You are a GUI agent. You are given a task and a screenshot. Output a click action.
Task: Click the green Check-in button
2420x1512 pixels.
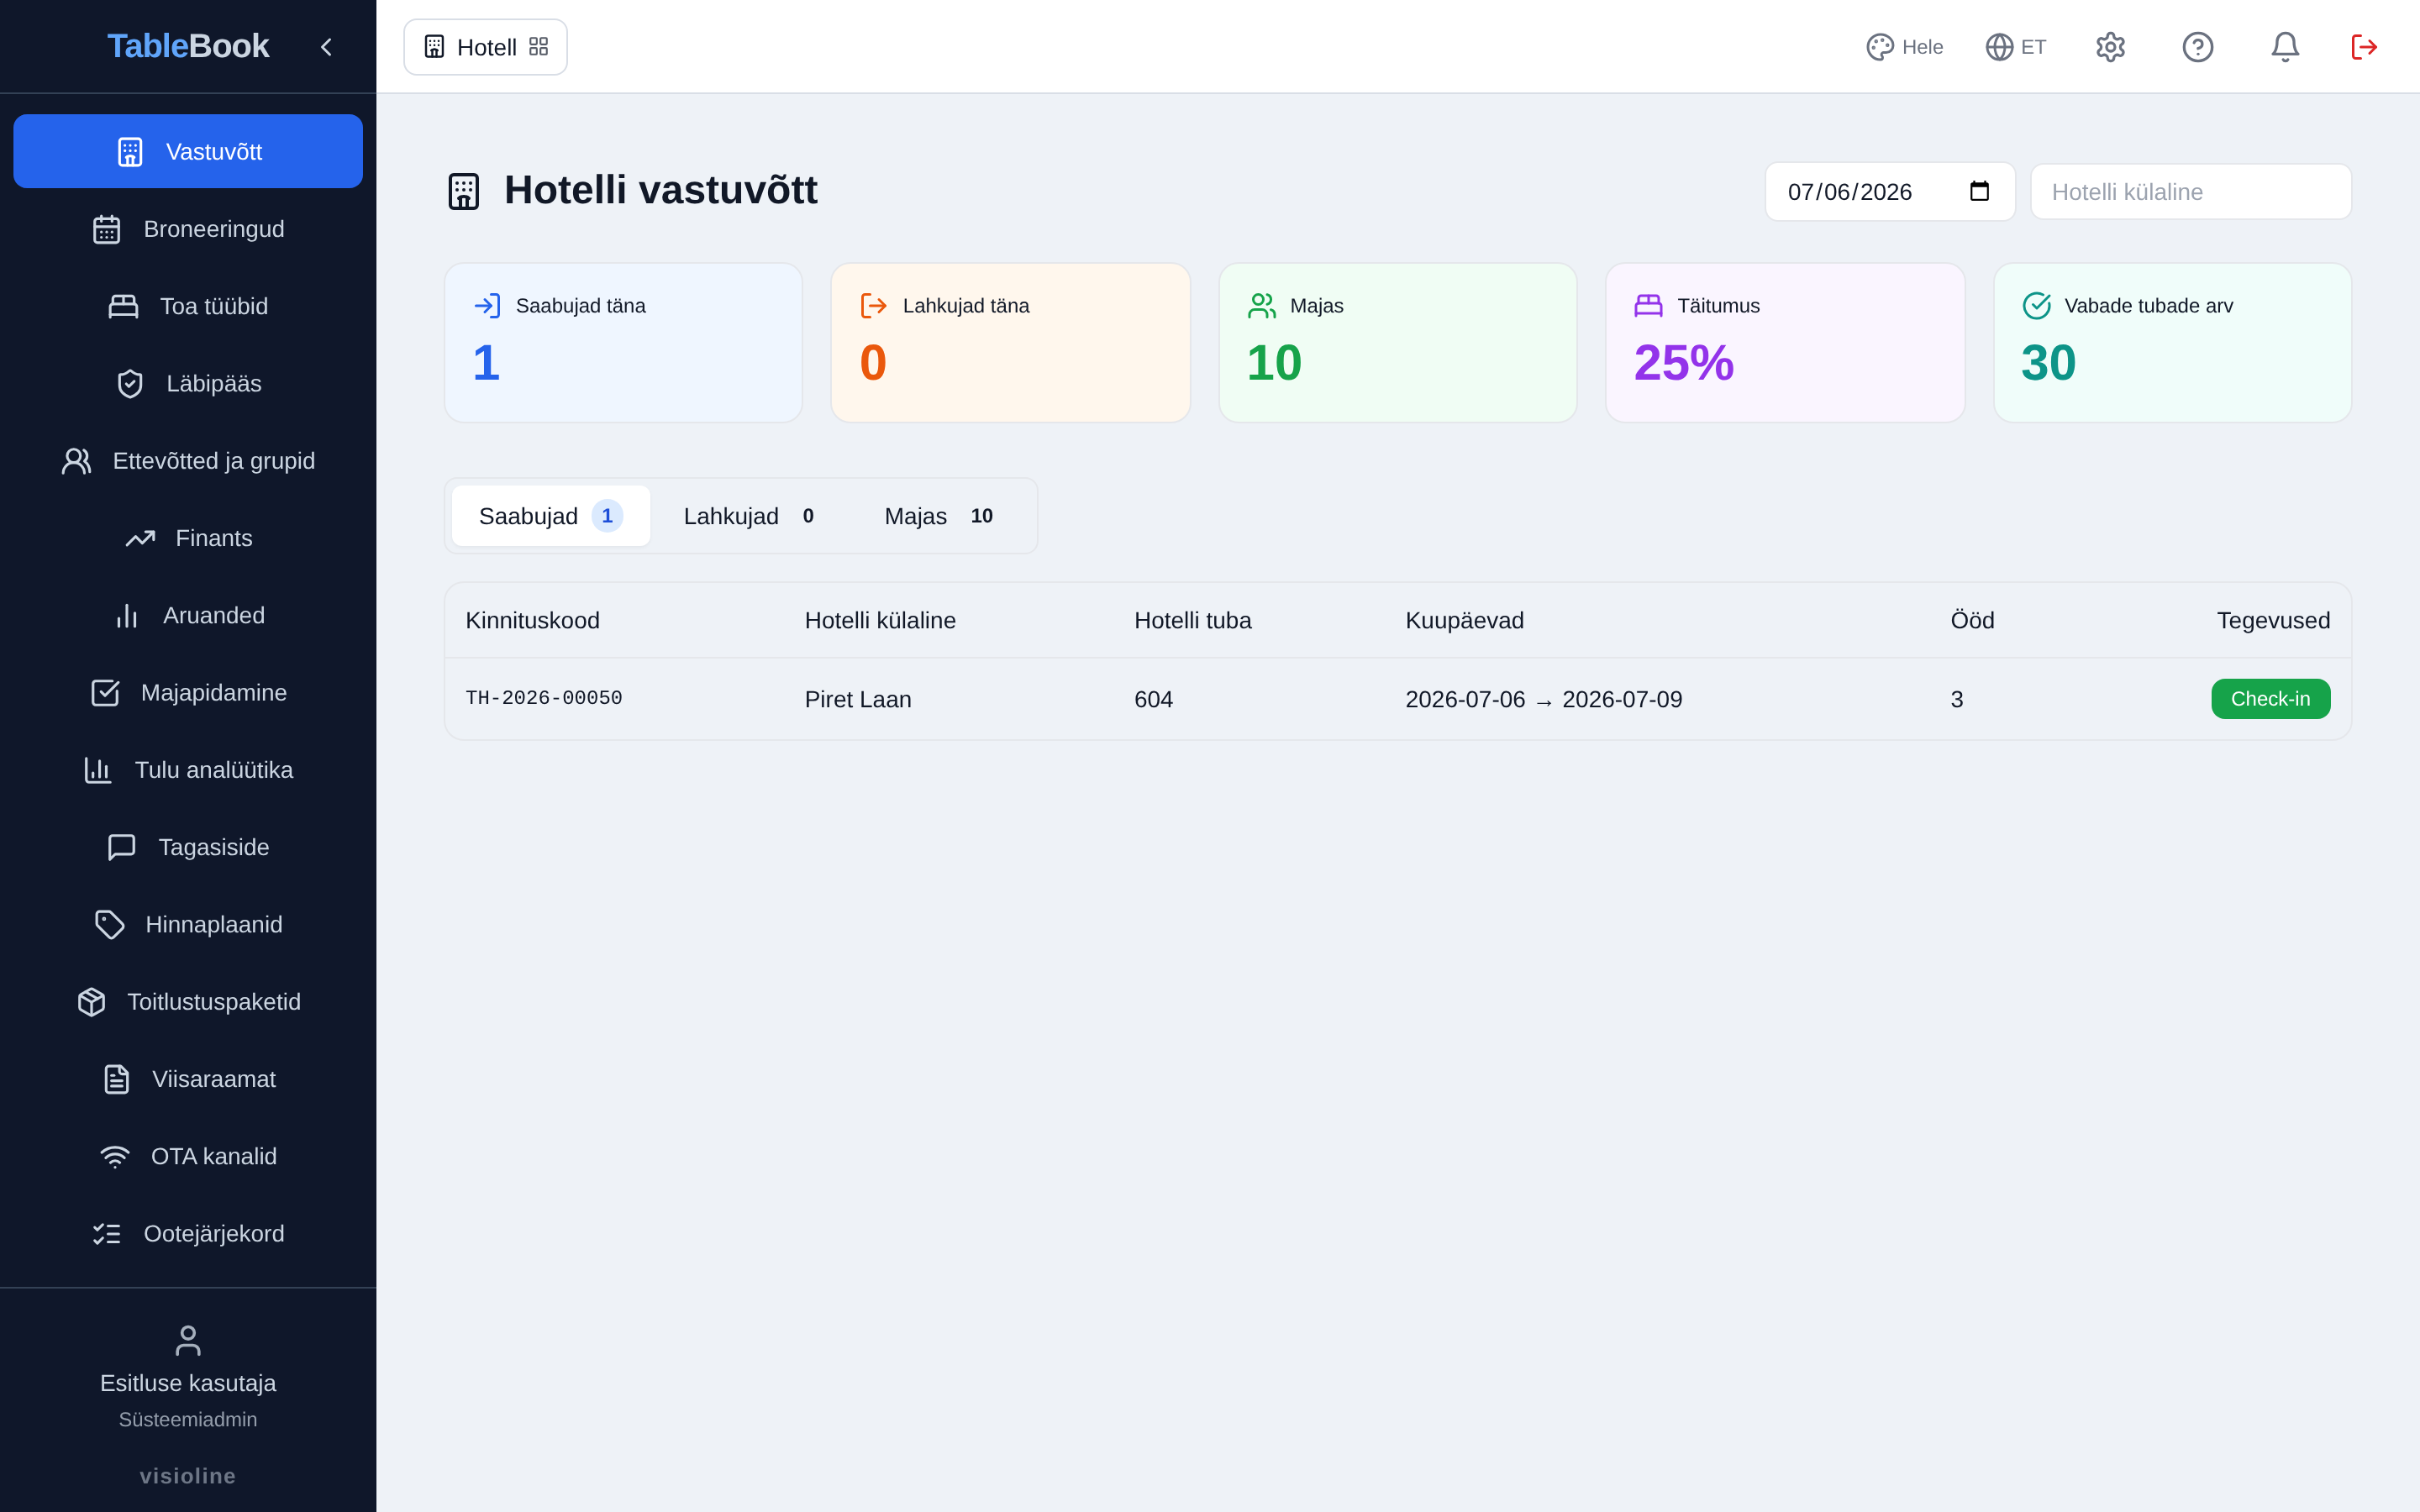coord(2270,699)
